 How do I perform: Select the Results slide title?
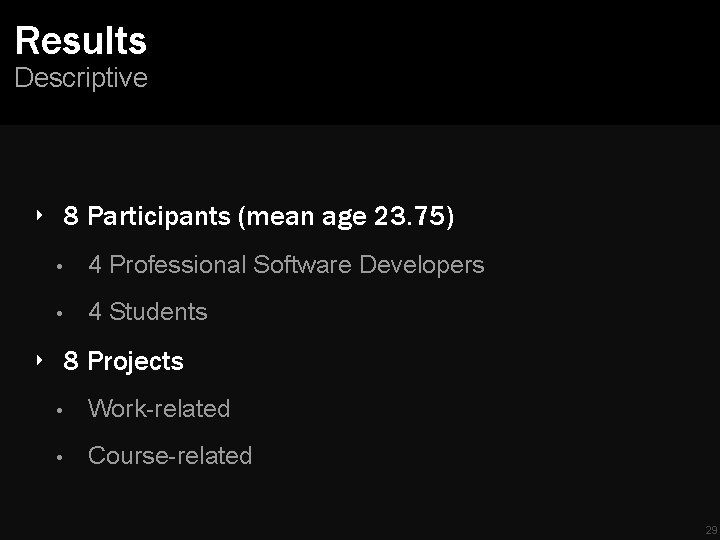coord(81,41)
